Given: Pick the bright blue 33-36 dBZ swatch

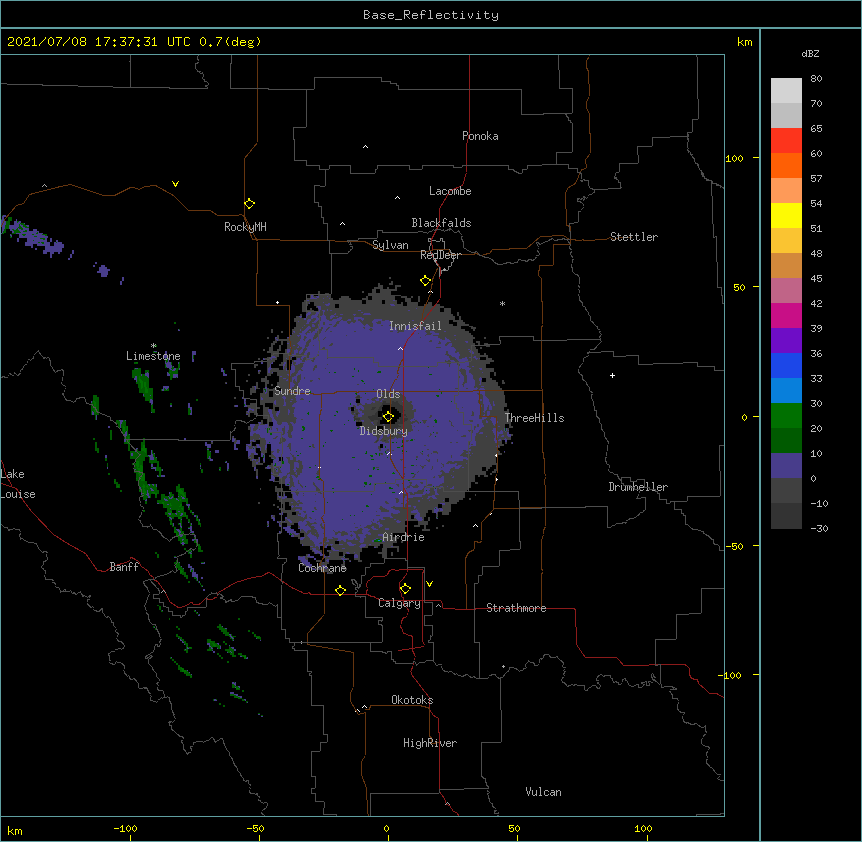Looking at the screenshot, I should tap(786, 365).
